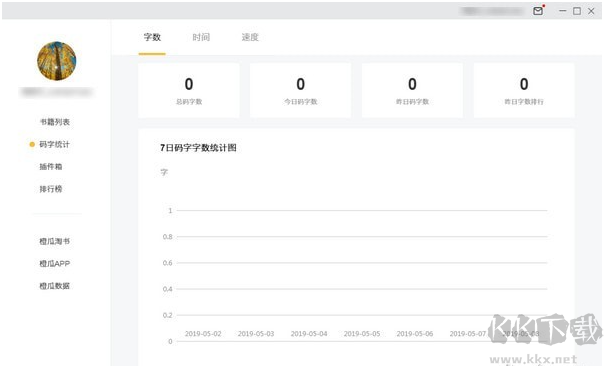This screenshot has height=366, width=604.
Task: Open the mail message icon
Action: tap(538, 11)
